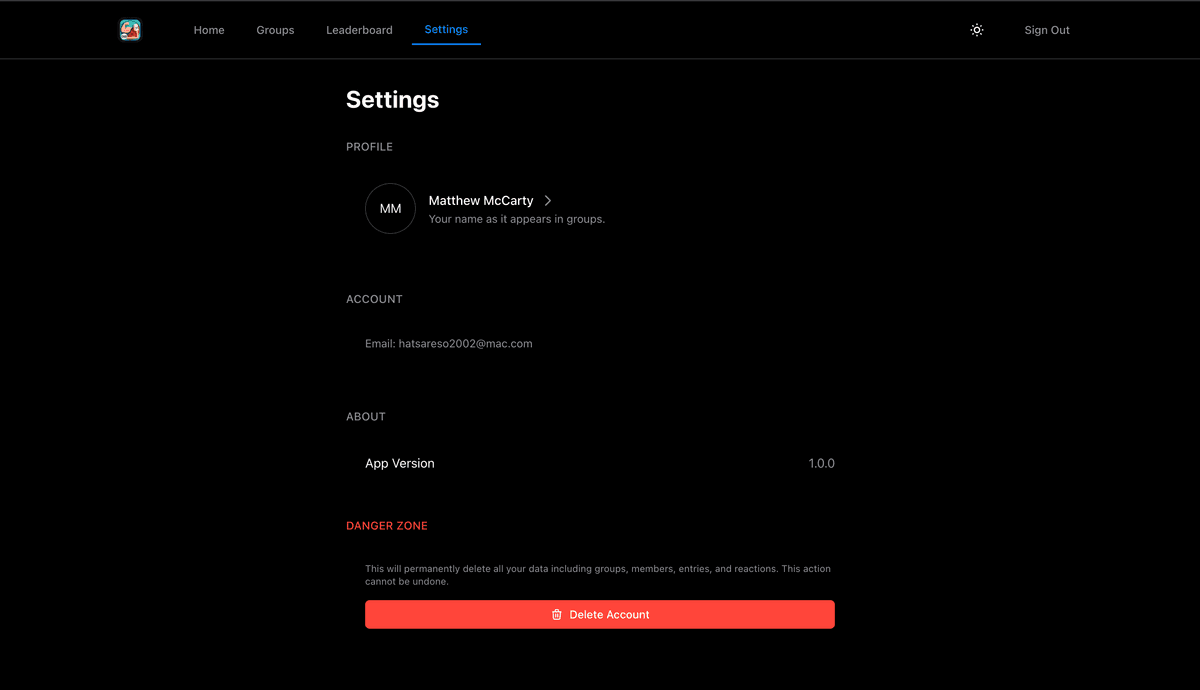Click the email hatsareso2002@mac.com
1200x690 pixels.
point(448,343)
